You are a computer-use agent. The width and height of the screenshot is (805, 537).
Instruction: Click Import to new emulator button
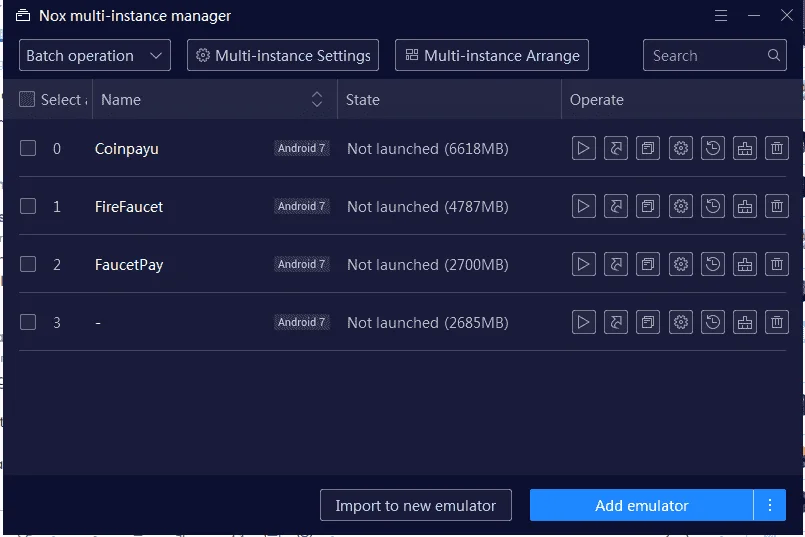(416, 505)
